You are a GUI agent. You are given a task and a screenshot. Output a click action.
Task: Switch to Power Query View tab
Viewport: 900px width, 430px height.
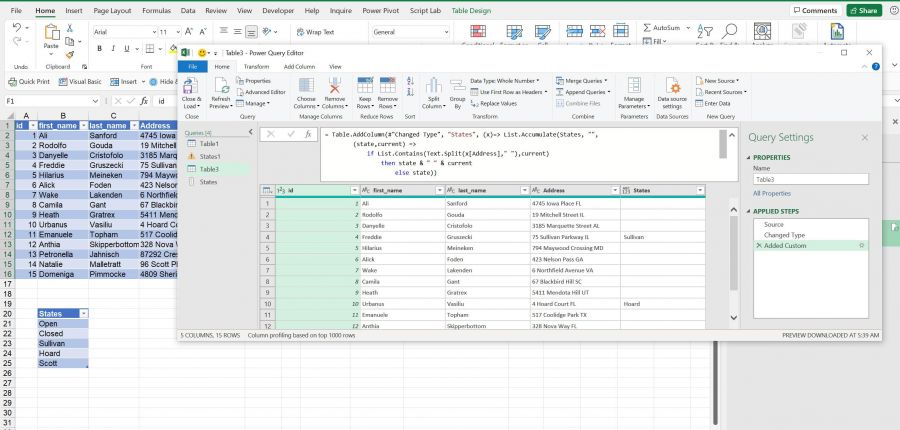pyautogui.click(x=335, y=67)
